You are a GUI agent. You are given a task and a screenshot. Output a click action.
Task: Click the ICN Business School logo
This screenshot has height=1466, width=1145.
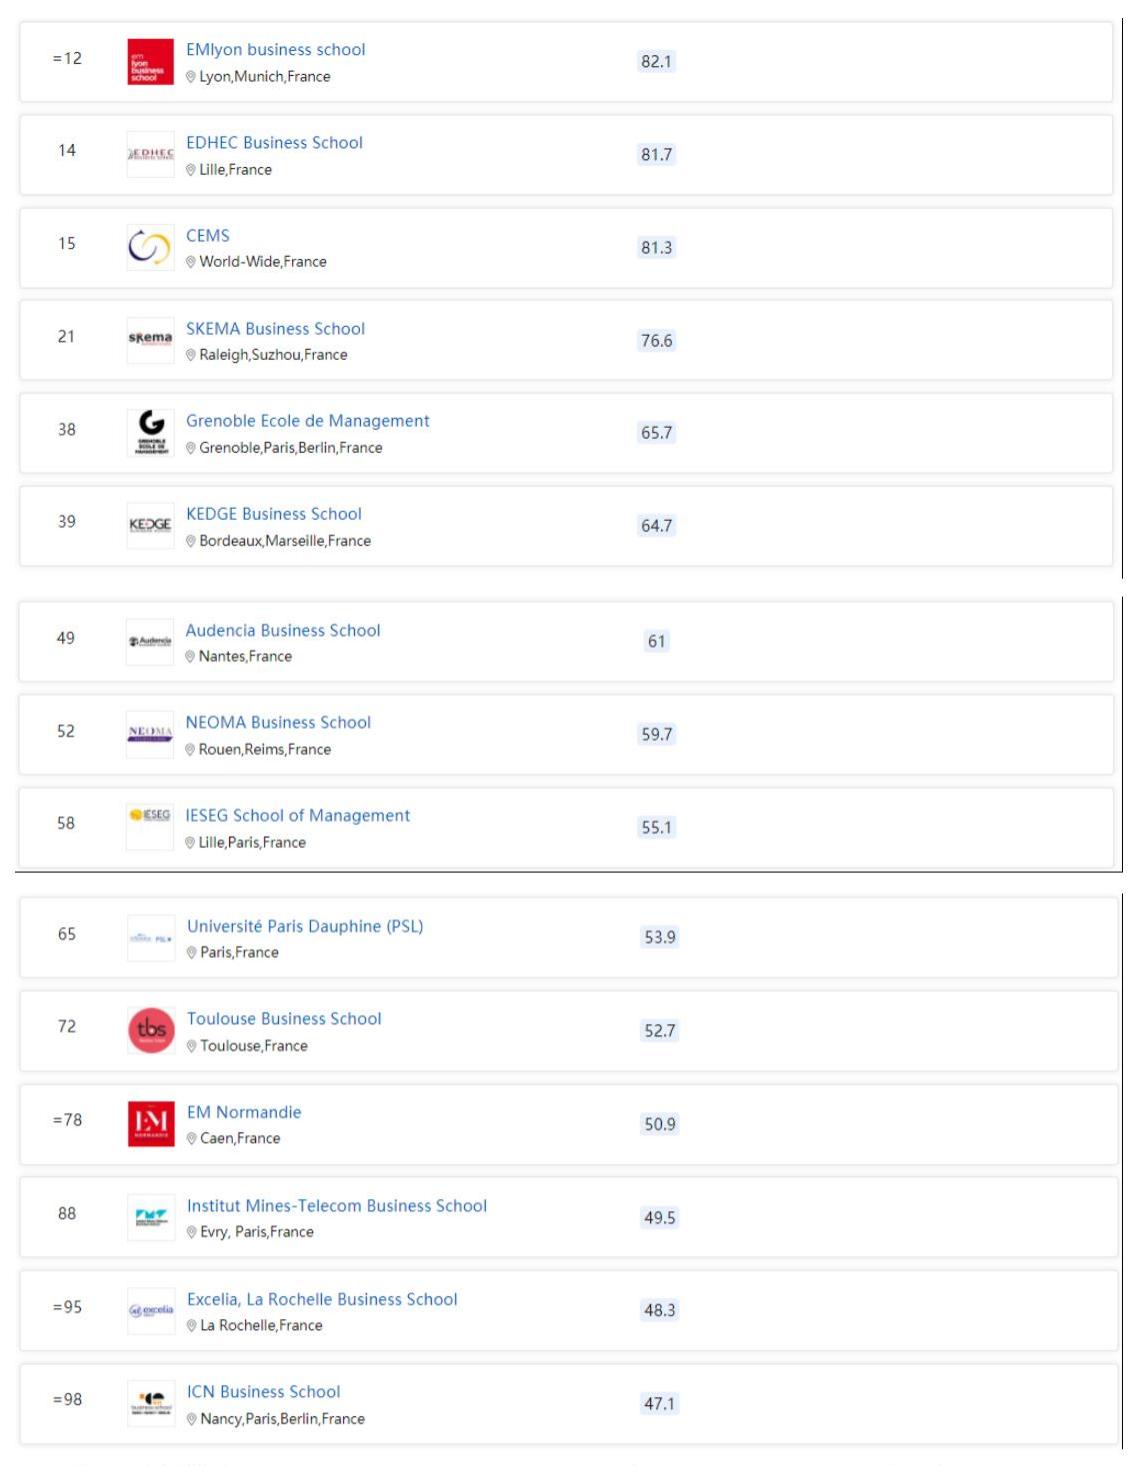pyautogui.click(x=151, y=1403)
